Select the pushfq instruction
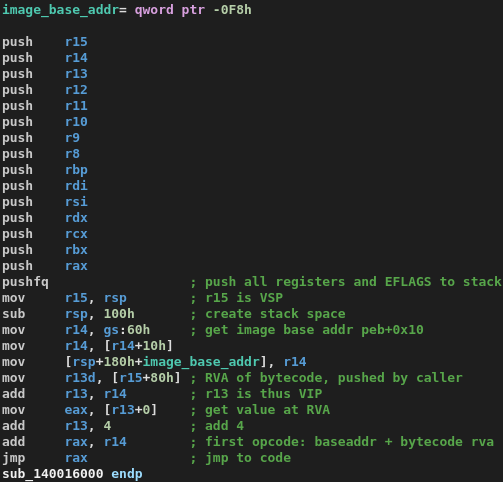503x482 pixels. [25, 282]
